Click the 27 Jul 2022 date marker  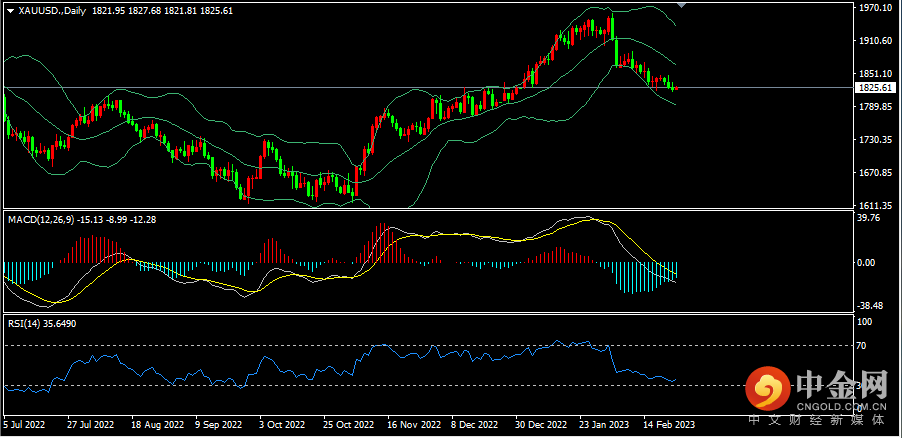click(88, 424)
